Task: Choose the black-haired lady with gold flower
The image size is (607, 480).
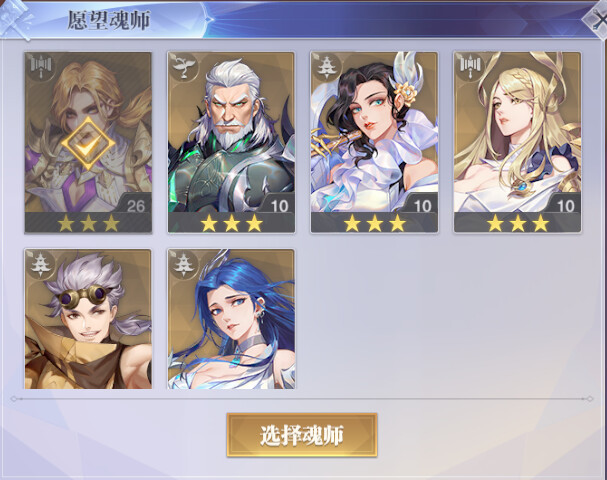Action: pyautogui.click(x=374, y=142)
